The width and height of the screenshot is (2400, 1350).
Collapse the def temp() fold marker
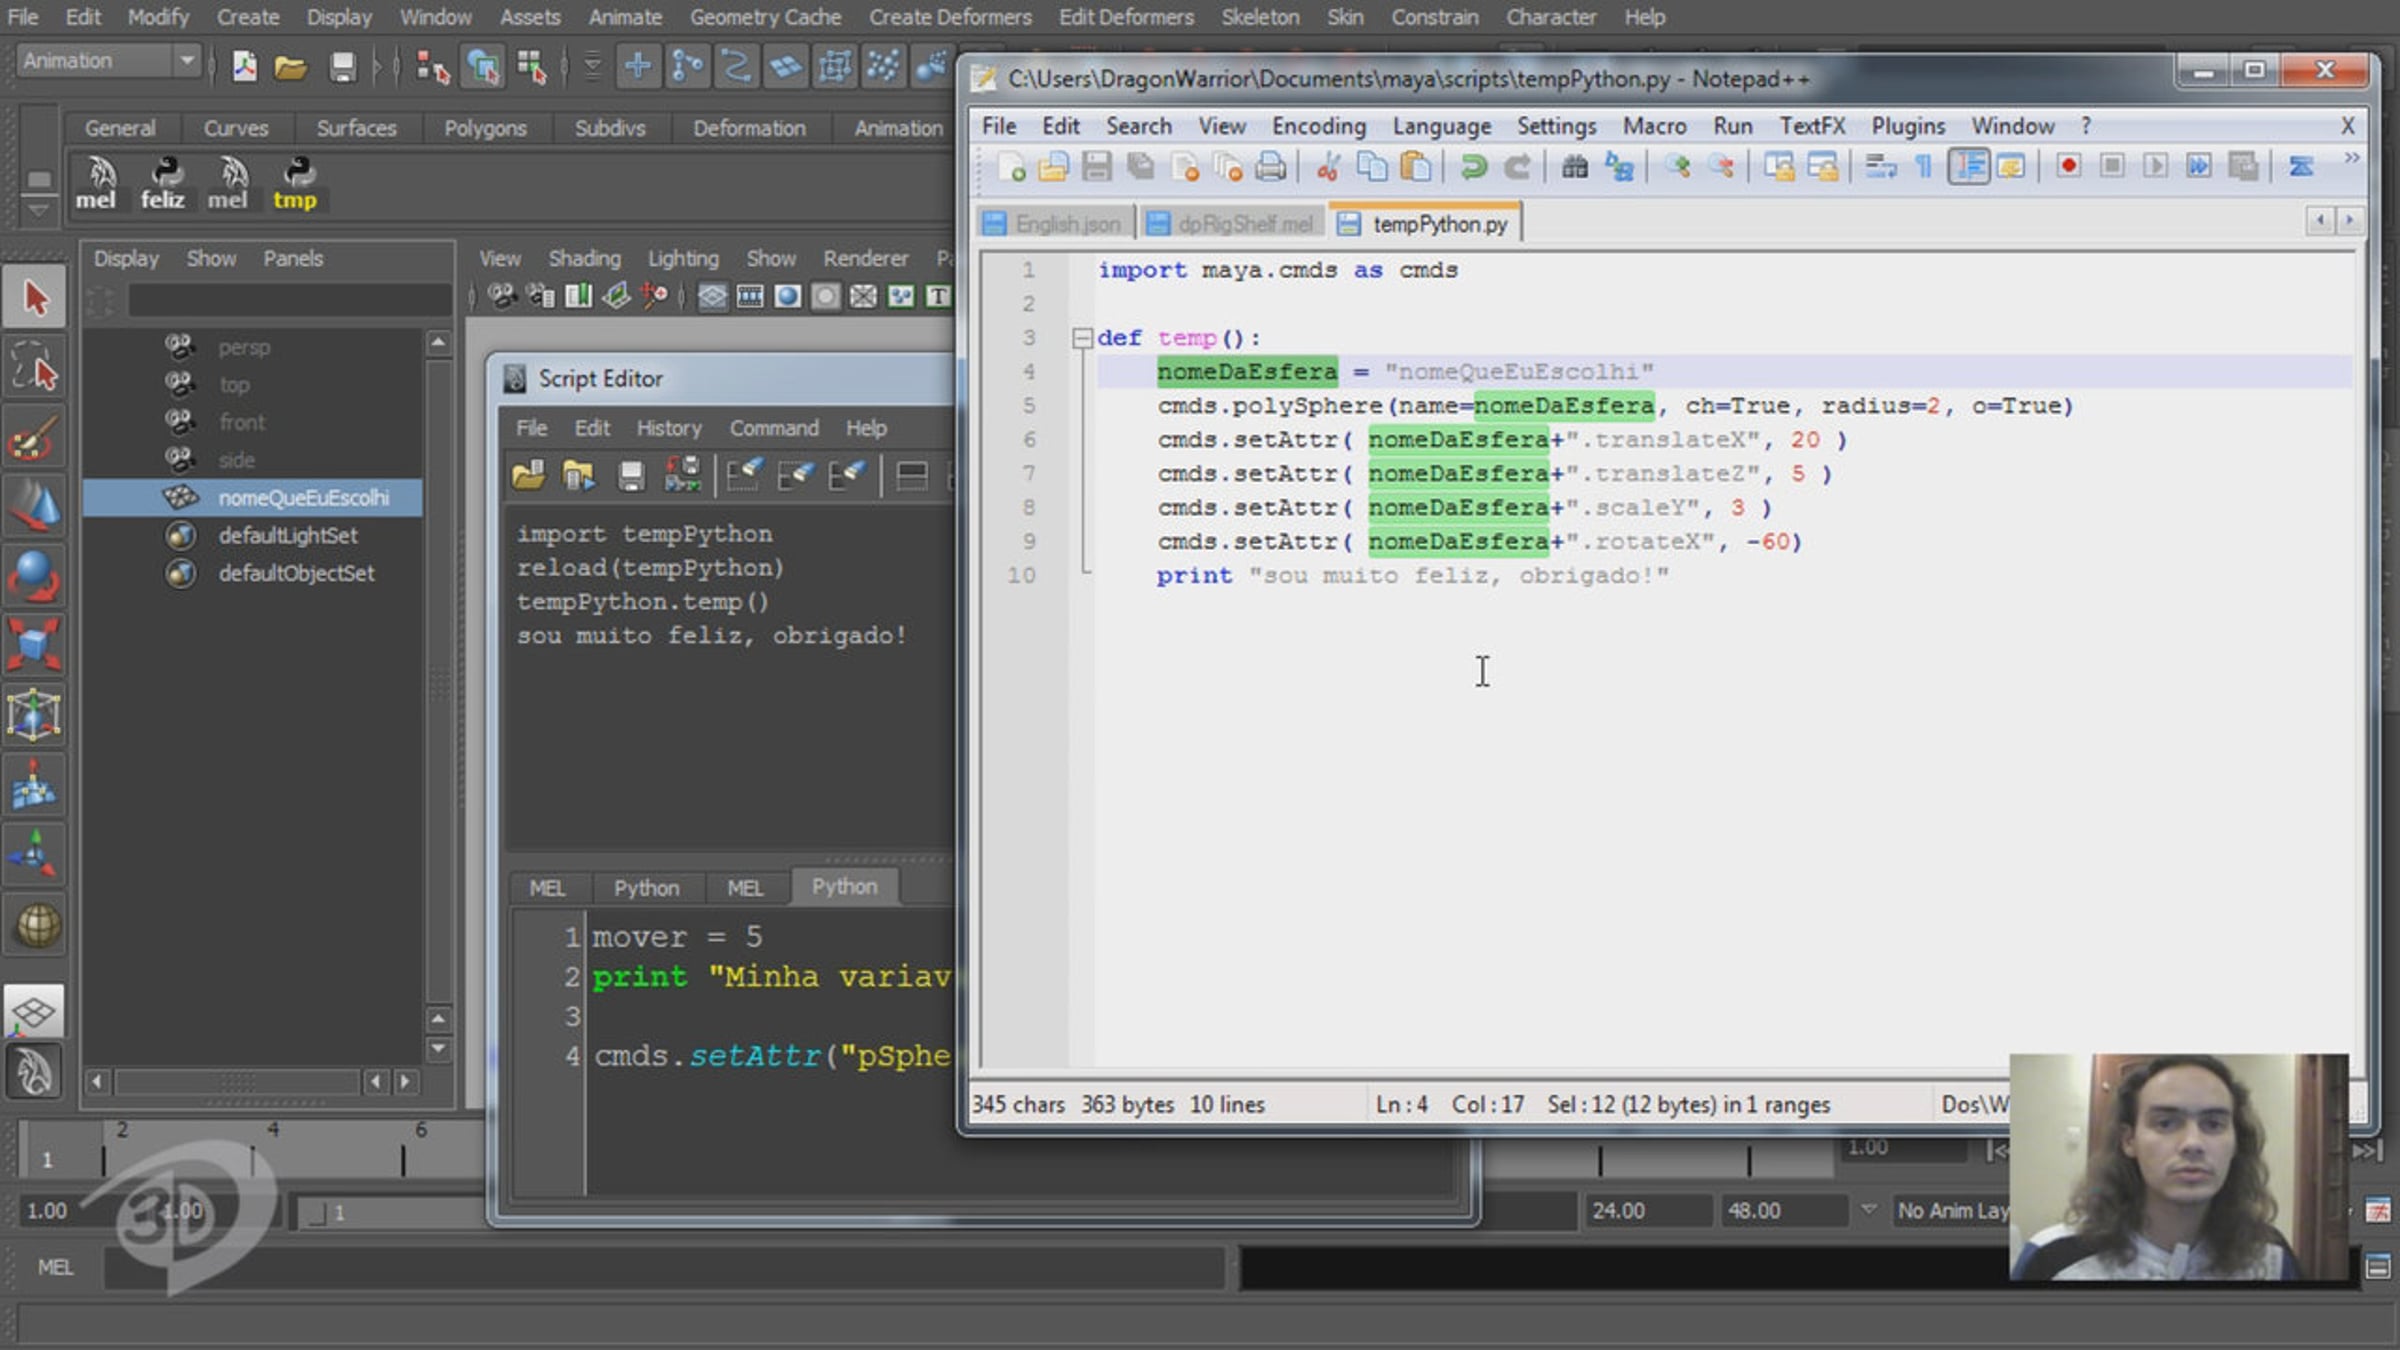pyautogui.click(x=1082, y=338)
